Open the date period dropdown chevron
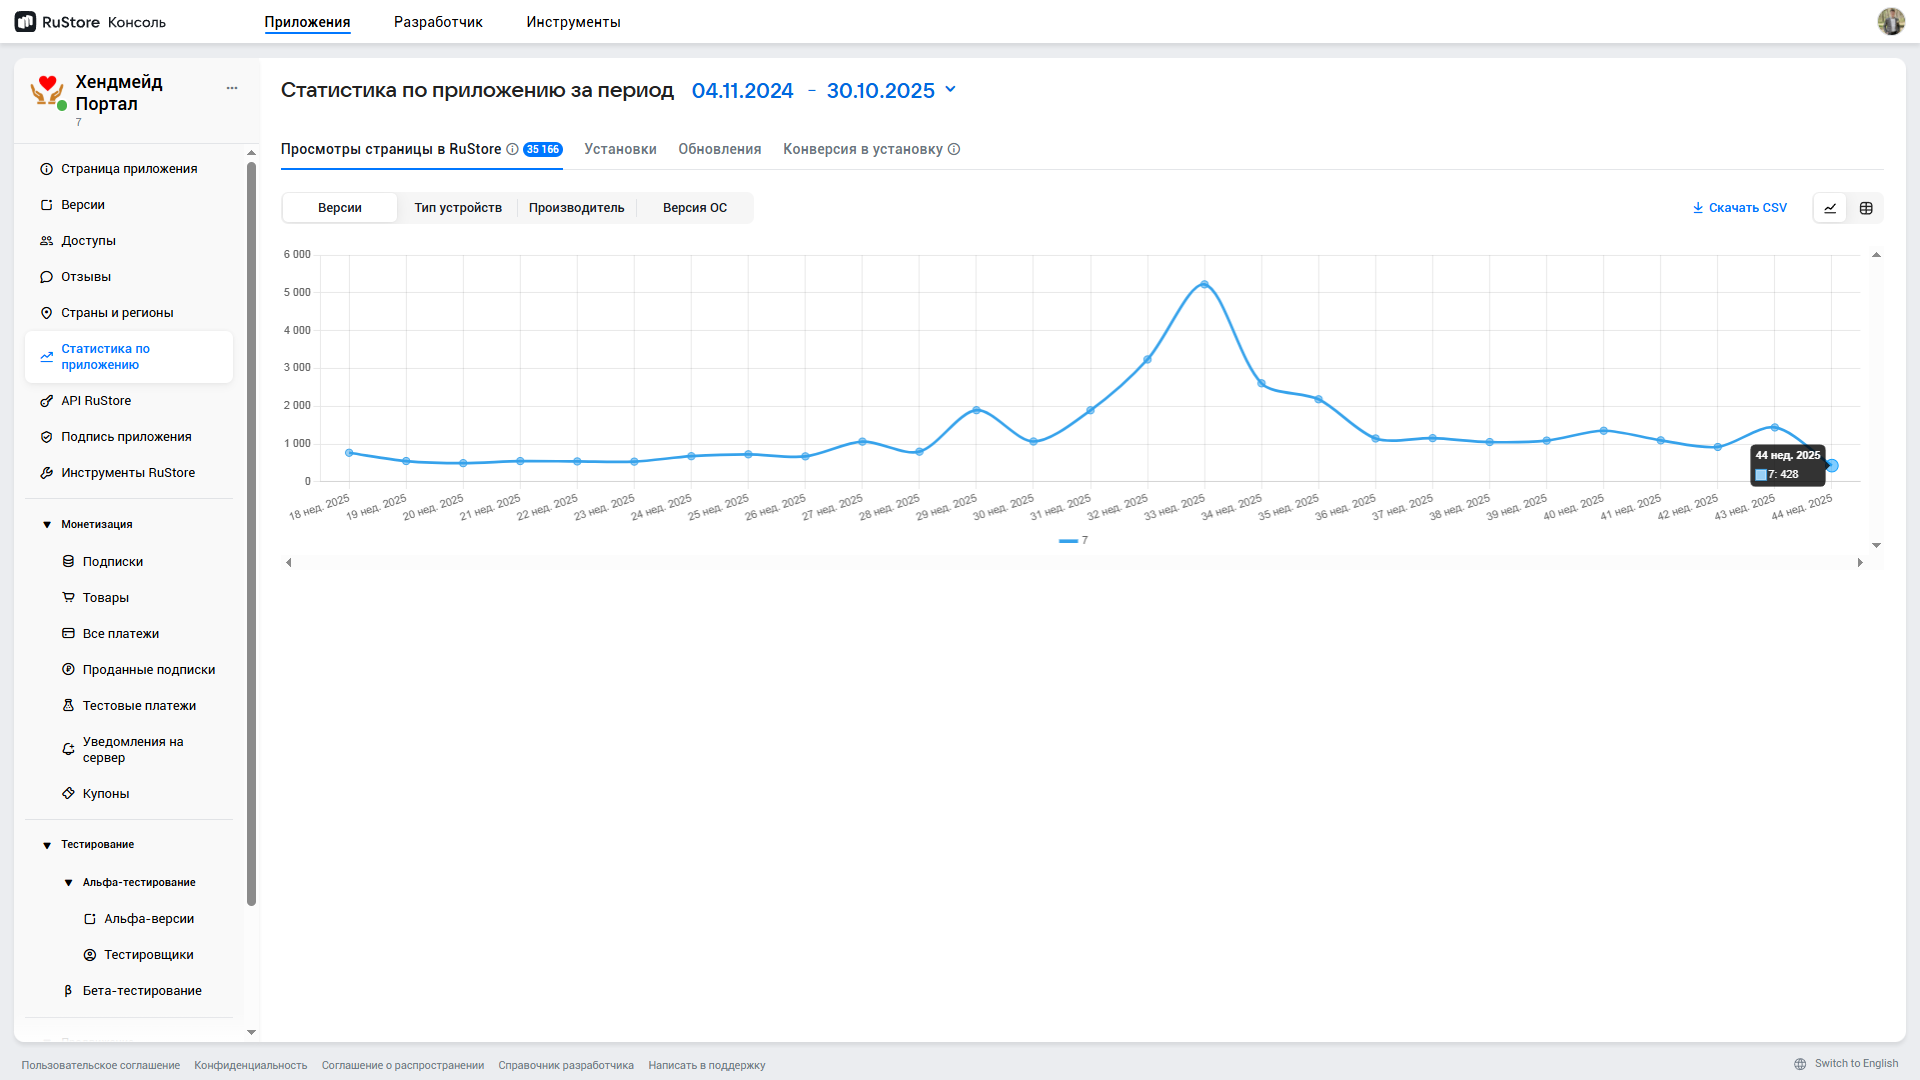The height and width of the screenshot is (1080, 1920). click(x=950, y=89)
